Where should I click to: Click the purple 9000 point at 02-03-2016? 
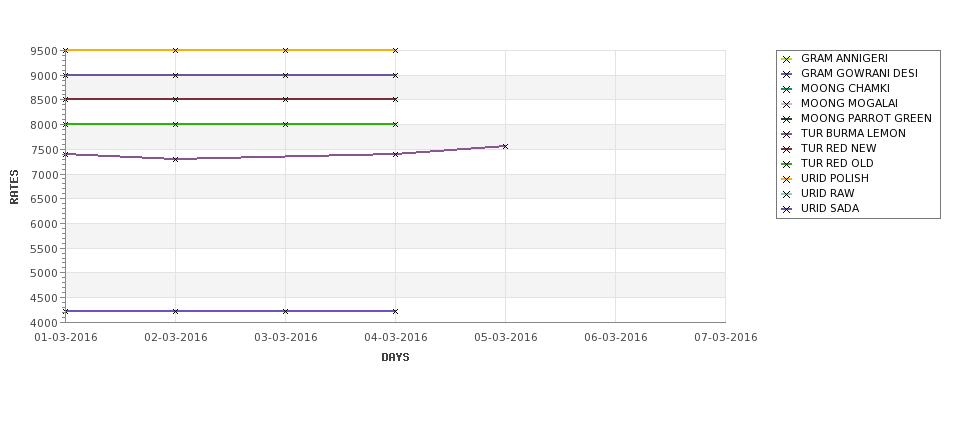pos(175,75)
